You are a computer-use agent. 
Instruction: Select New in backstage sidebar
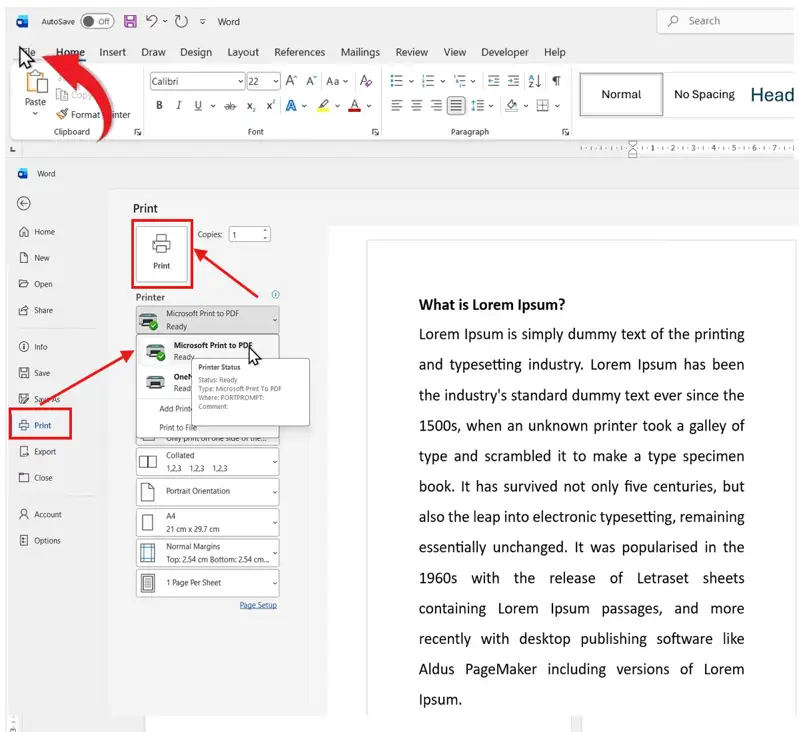[x=34, y=258]
